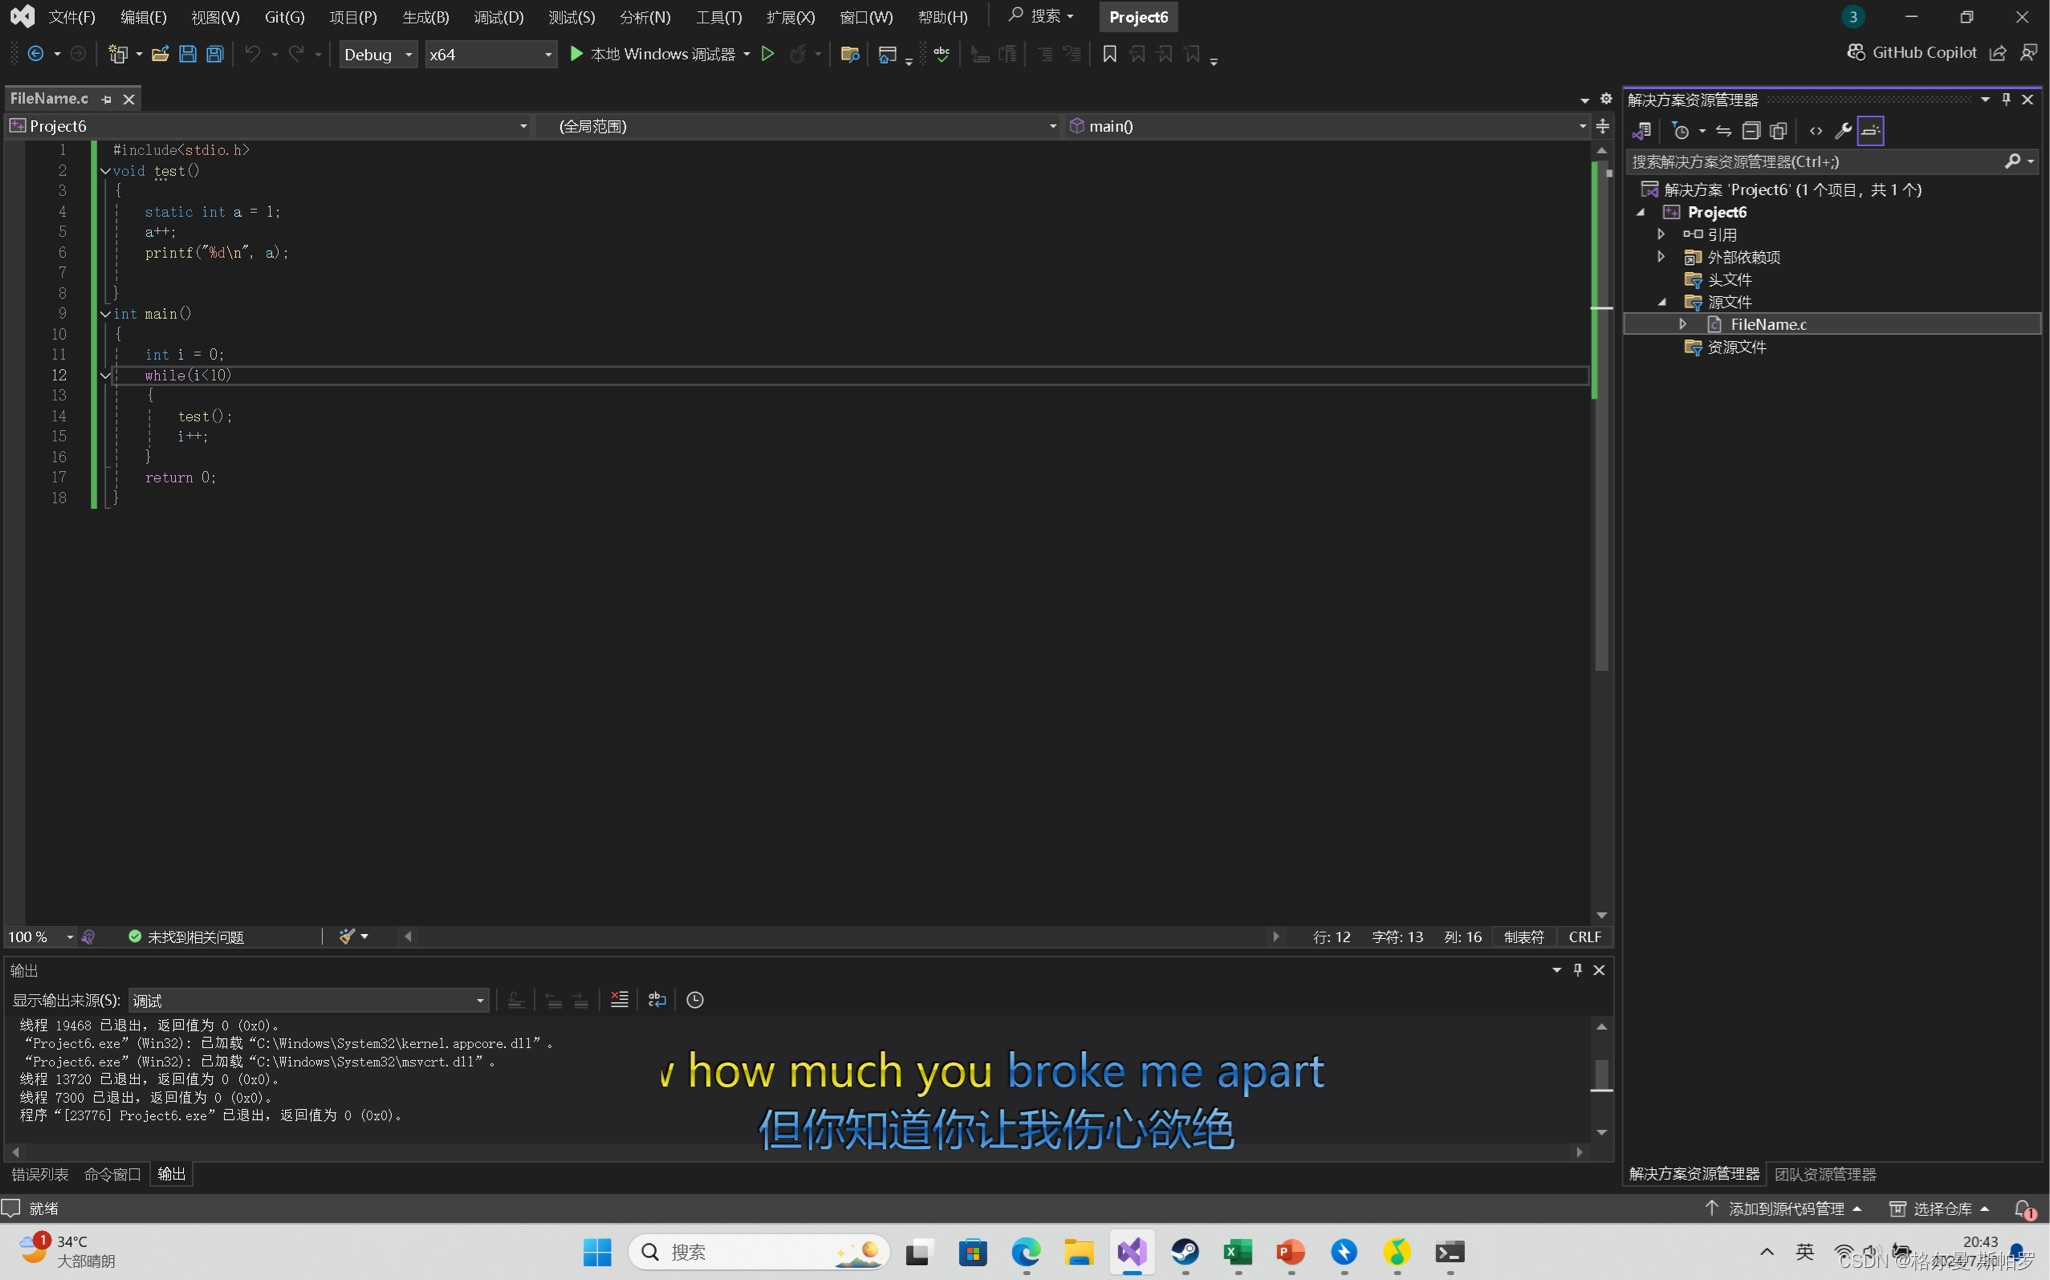
Task: Close the FileName.c editor tab
Action: 129,99
